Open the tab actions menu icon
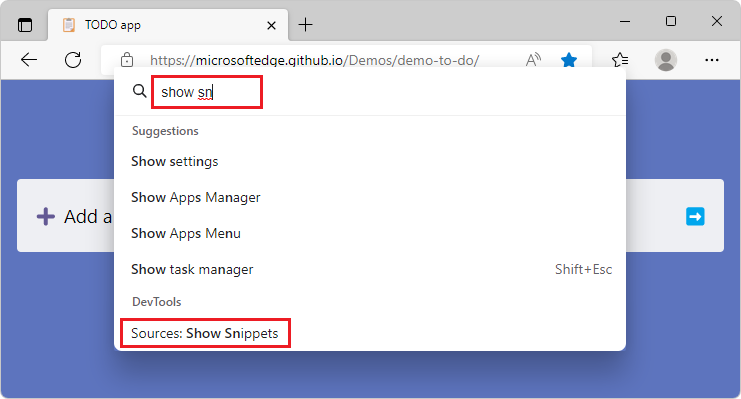The image size is (741, 399). click(x=25, y=25)
